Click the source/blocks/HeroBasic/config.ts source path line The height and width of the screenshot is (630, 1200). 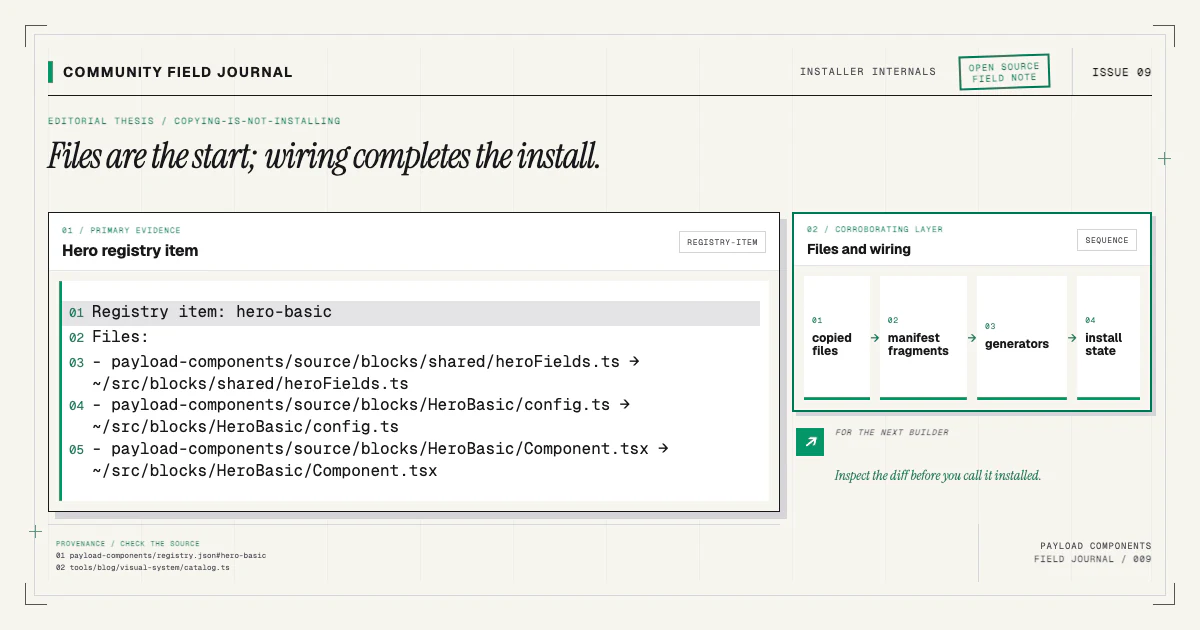click(x=361, y=405)
